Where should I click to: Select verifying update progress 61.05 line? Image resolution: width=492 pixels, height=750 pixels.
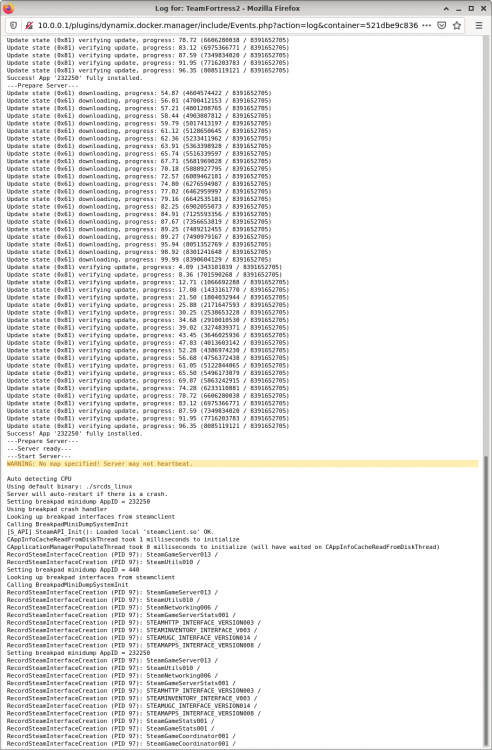148,365
